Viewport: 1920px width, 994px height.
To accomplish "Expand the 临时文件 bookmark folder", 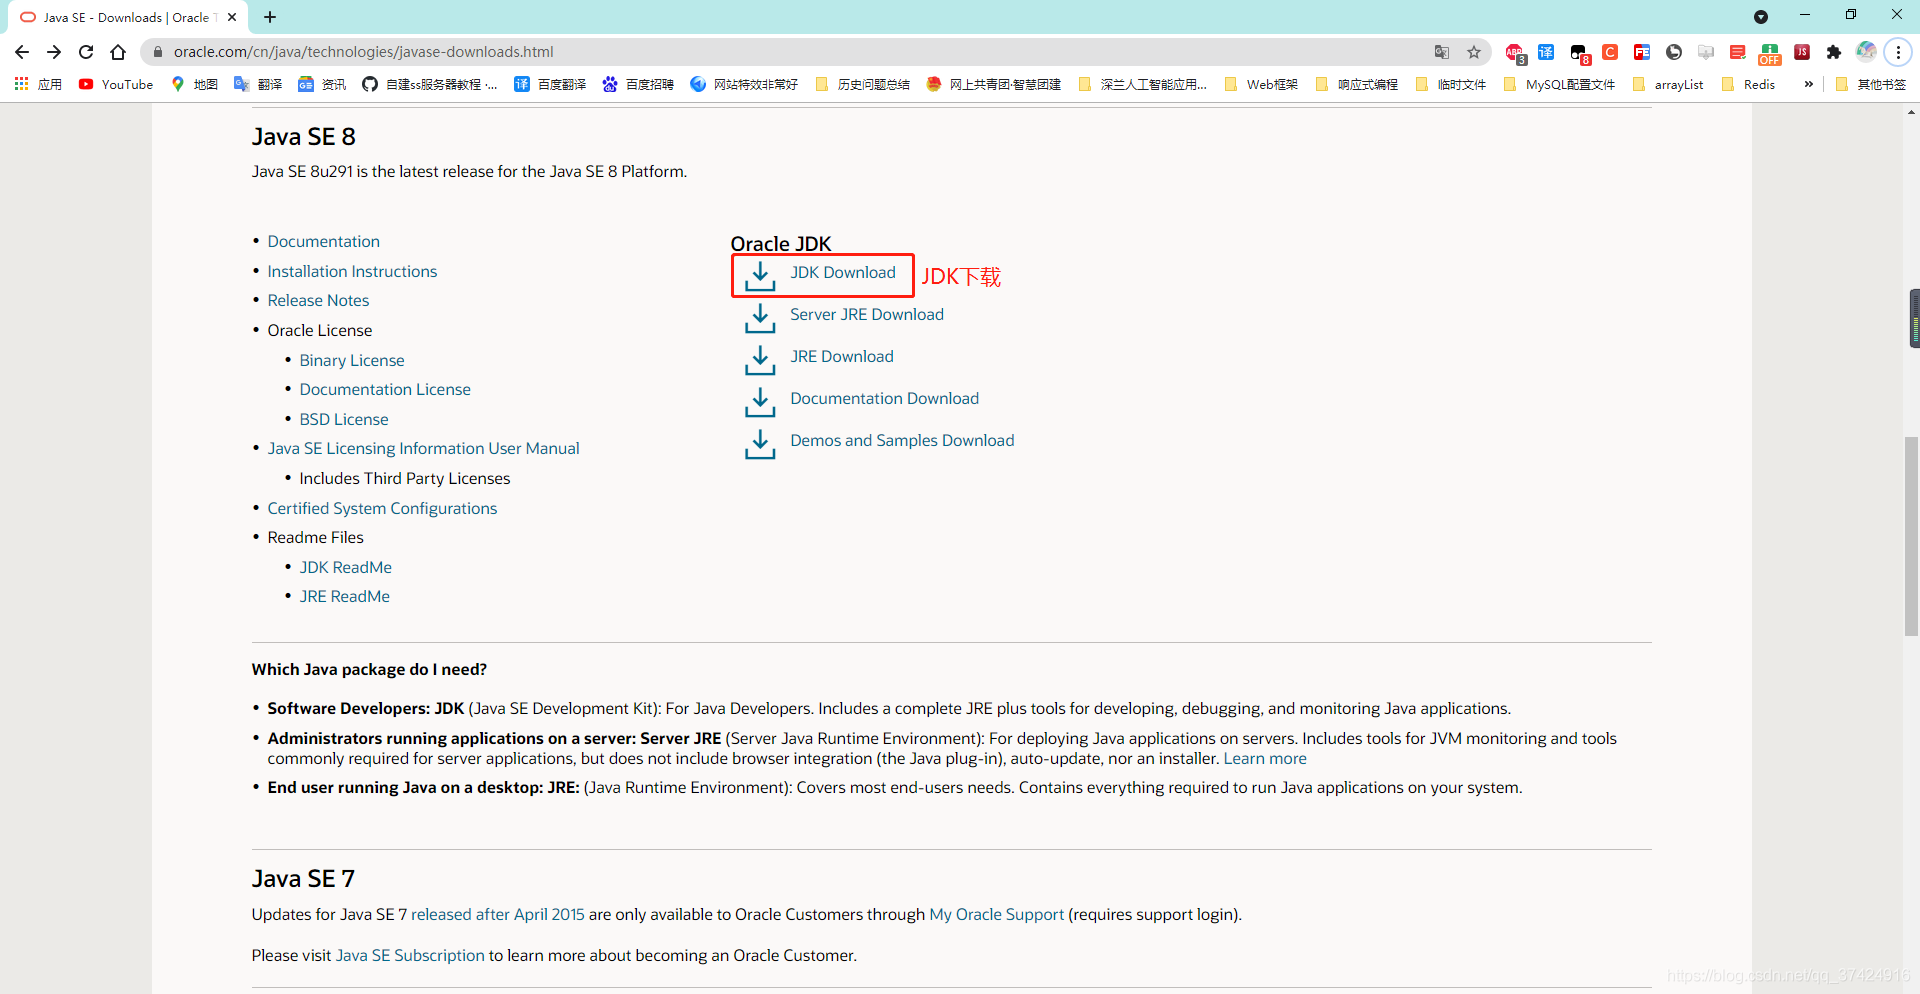I will pyautogui.click(x=1451, y=84).
